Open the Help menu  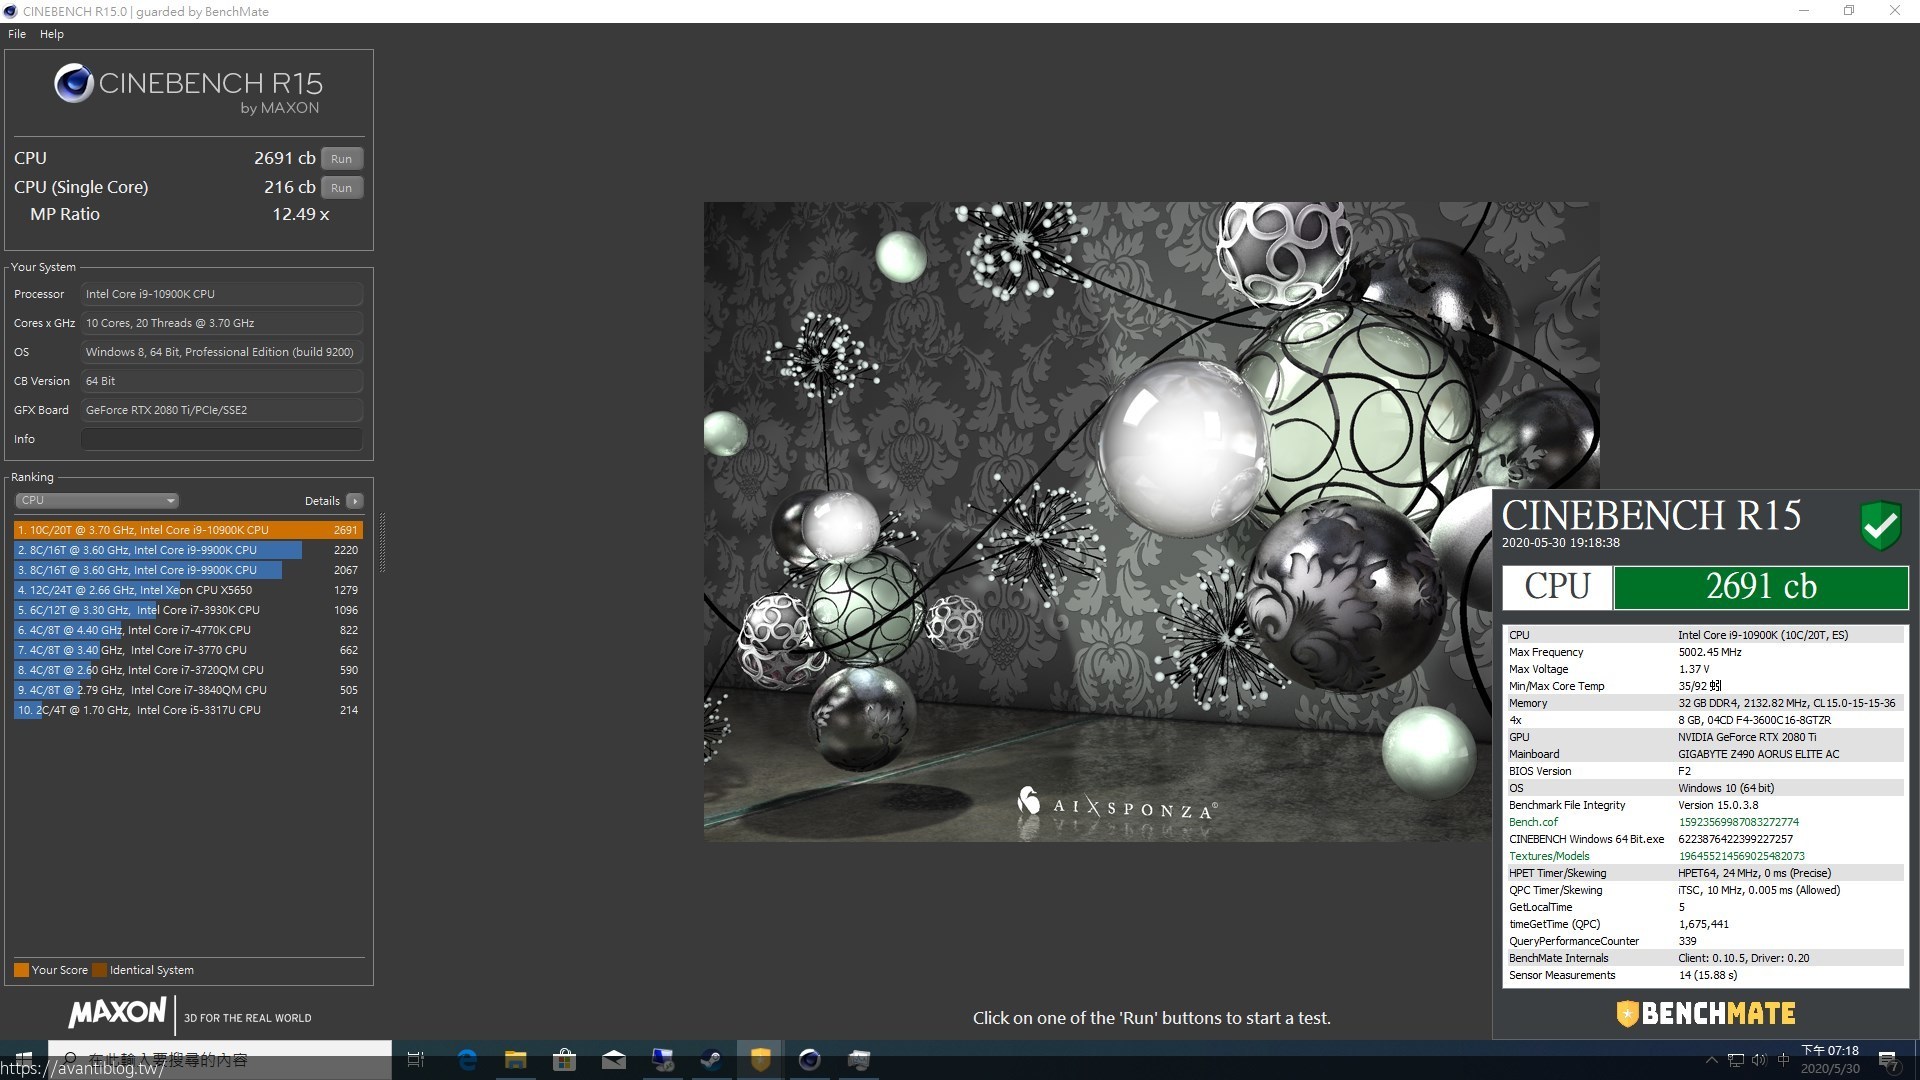tap(52, 34)
